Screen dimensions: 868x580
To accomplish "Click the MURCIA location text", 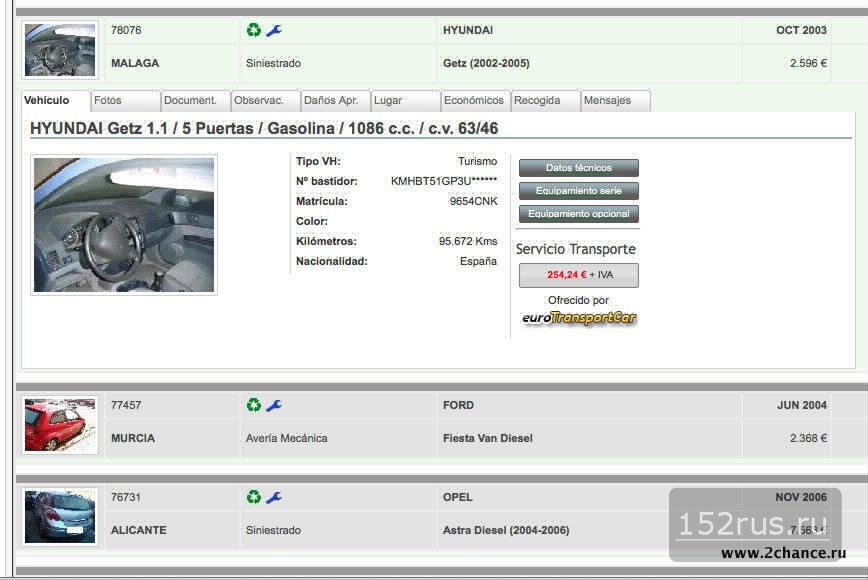I will point(133,438).
